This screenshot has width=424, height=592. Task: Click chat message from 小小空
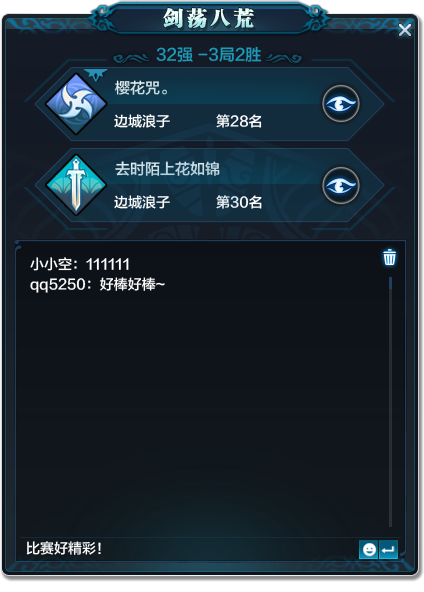pos(80,264)
